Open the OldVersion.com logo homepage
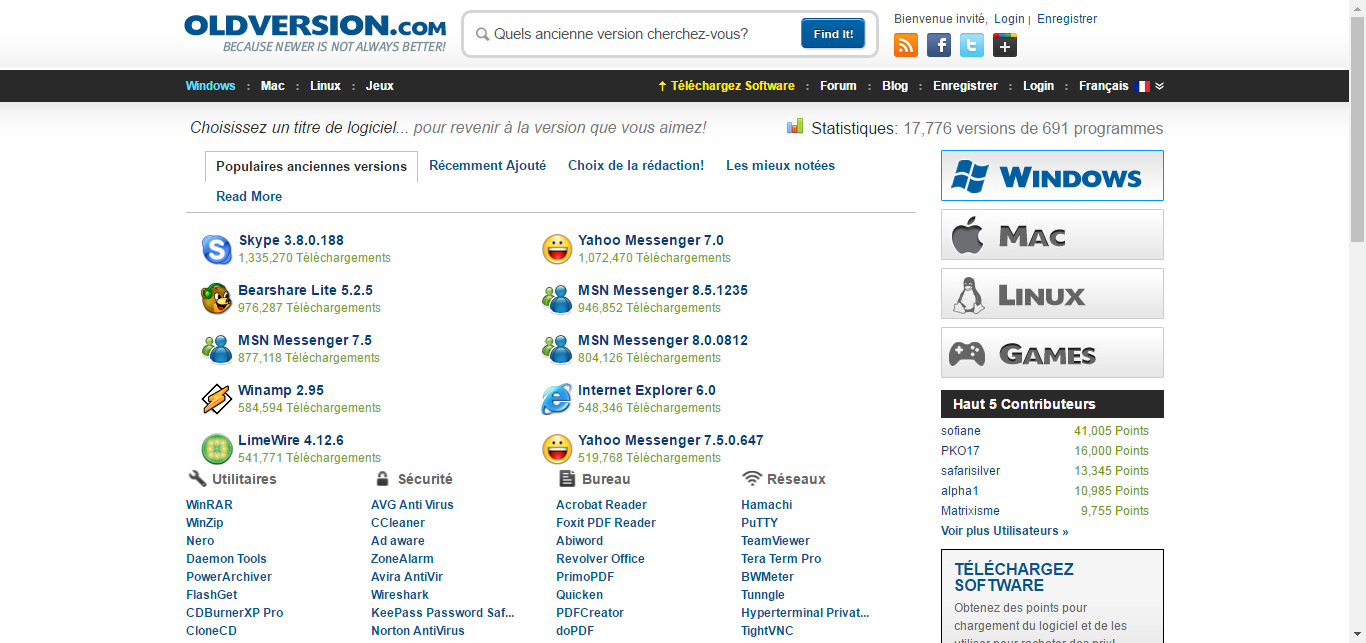The height and width of the screenshot is (643, 1366). point(315,32)
